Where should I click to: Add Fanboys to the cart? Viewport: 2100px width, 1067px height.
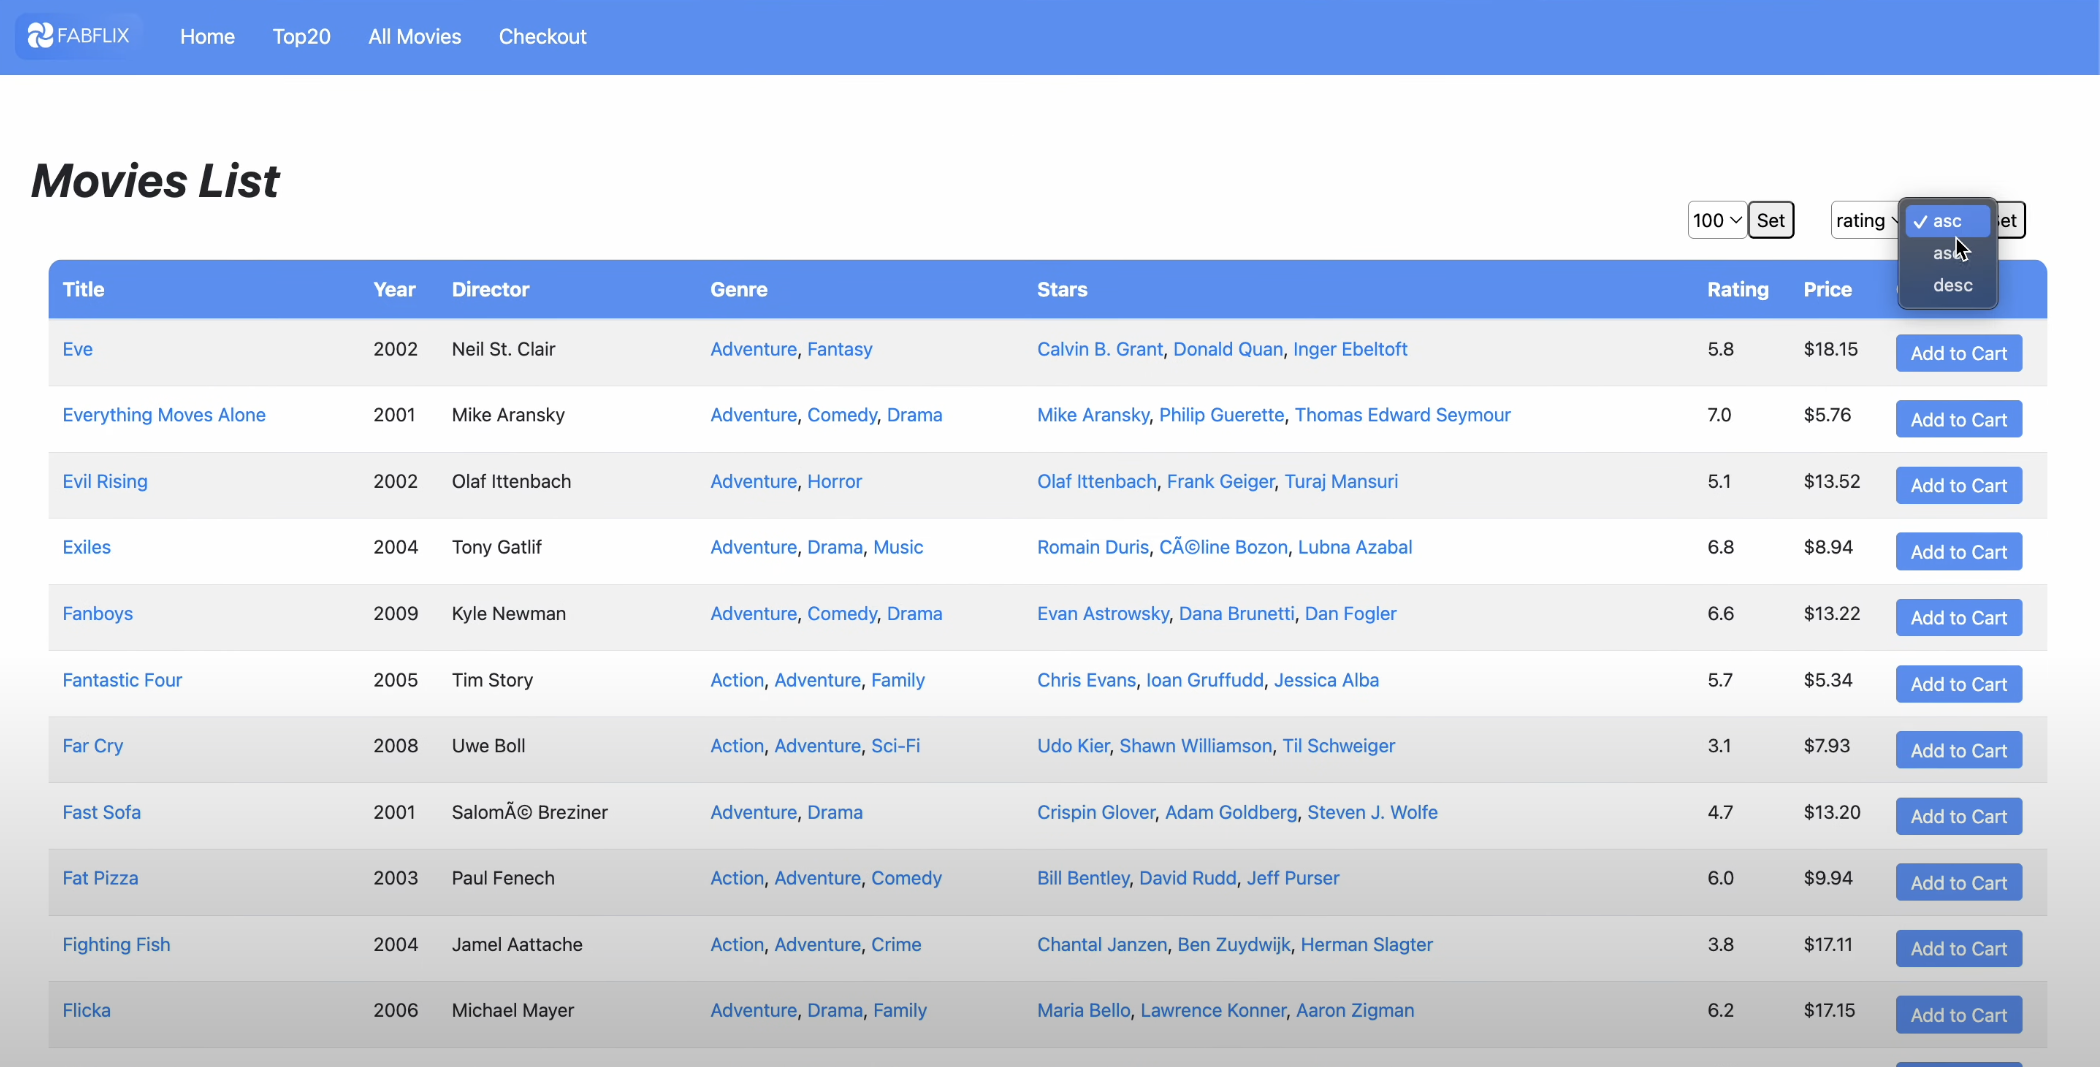coord(1958,617)
